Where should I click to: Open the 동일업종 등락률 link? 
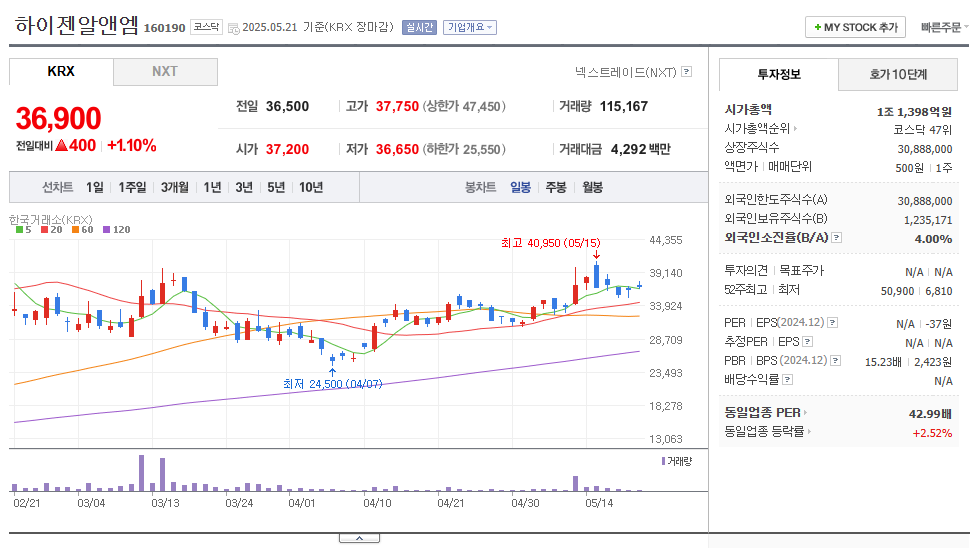pyautogui.click(x=767, y=431)
